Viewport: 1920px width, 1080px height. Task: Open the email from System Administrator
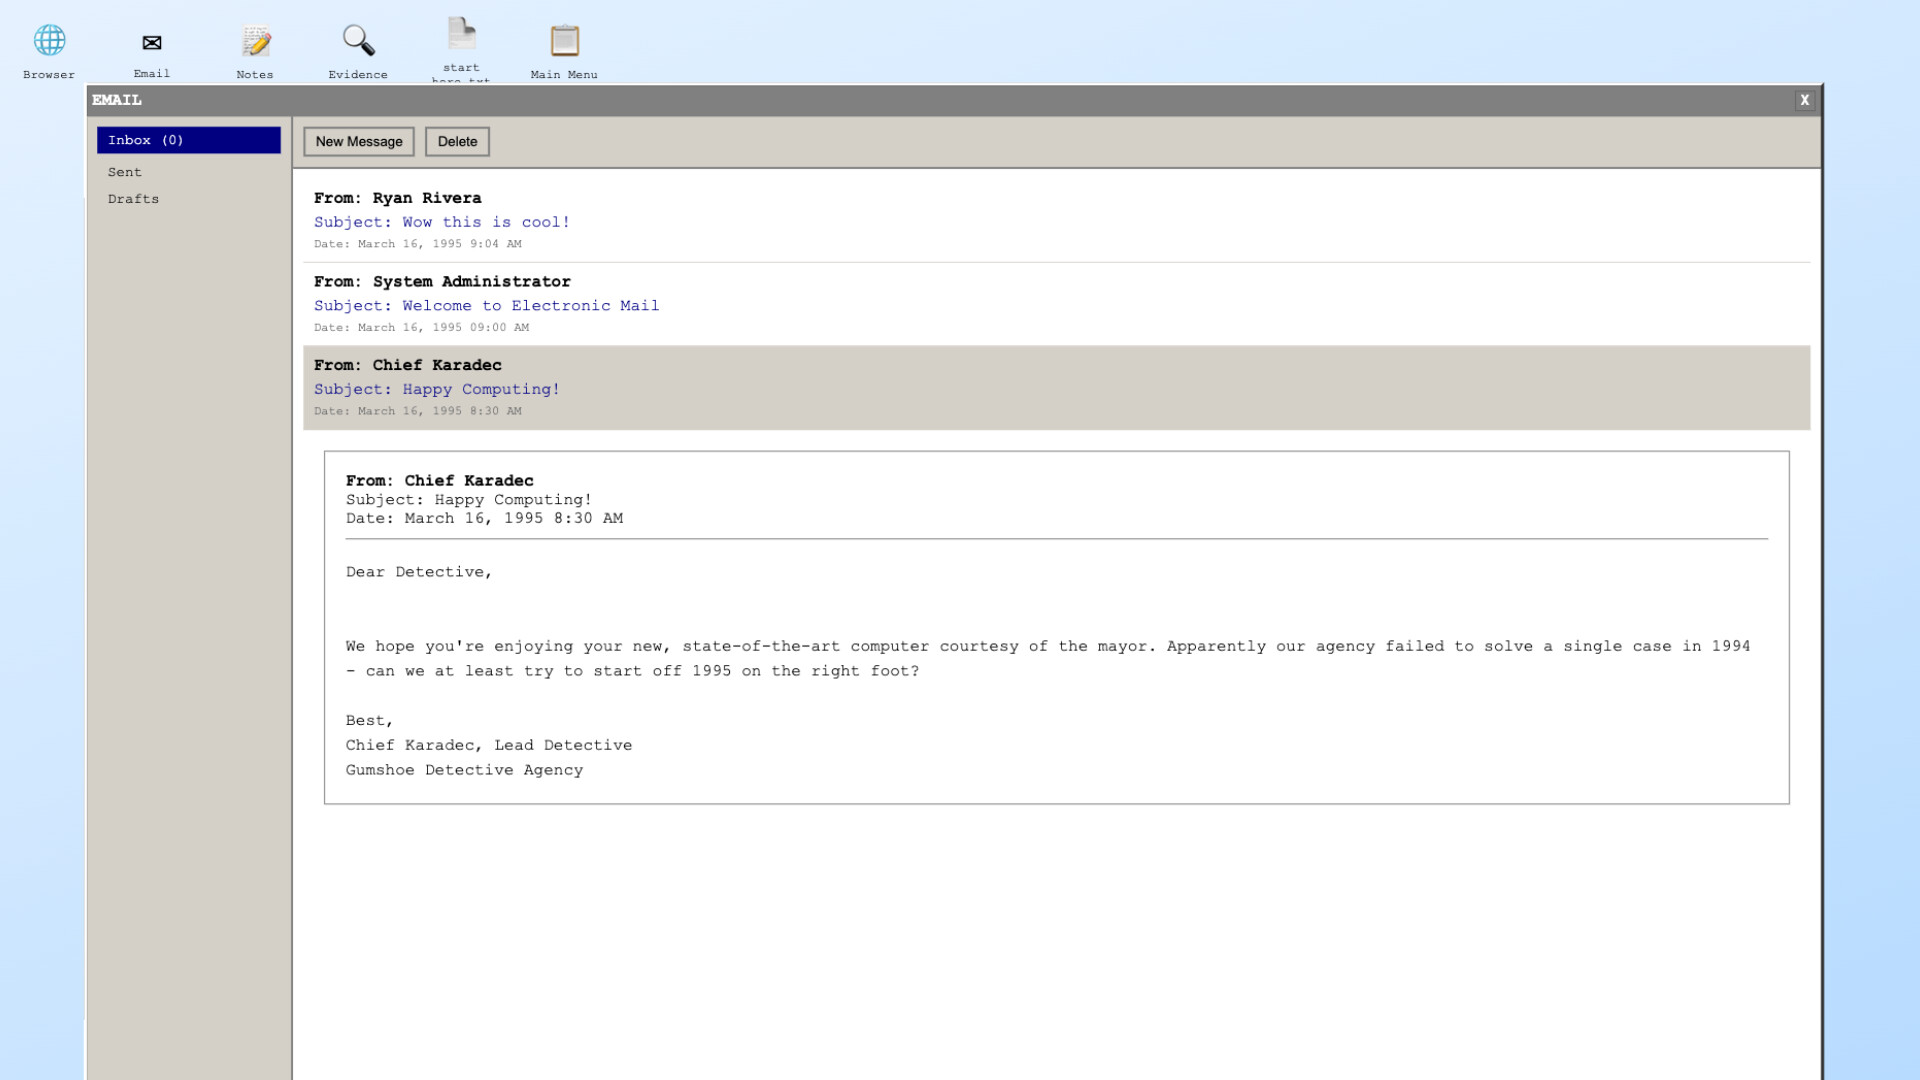pyautogui.click(x=471, y=282)
